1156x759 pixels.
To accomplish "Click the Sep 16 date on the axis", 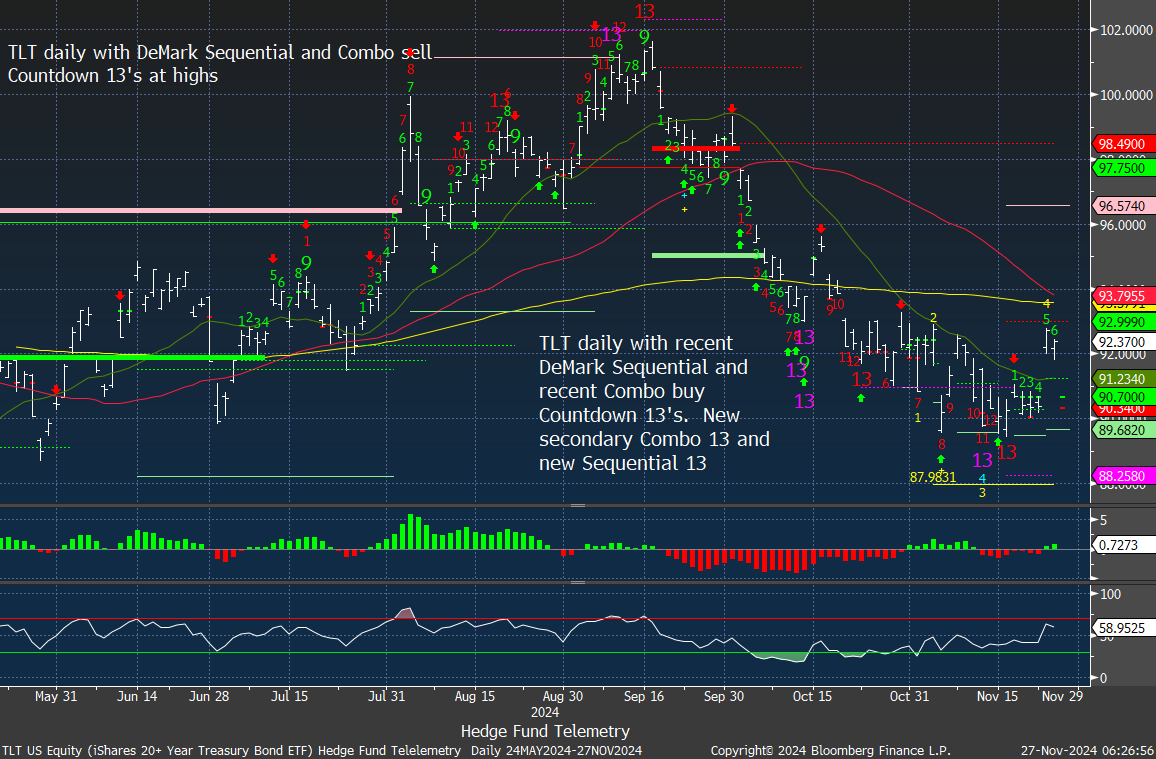I will [645, 696].
